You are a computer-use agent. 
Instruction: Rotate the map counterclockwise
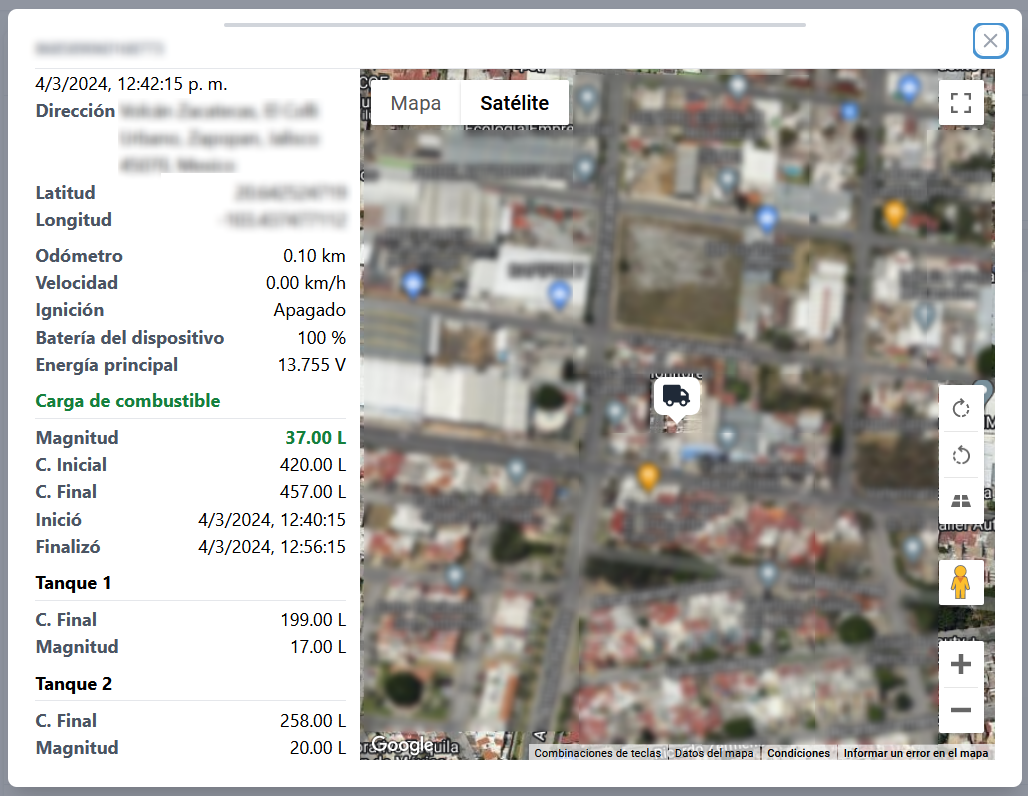point(961,456)
